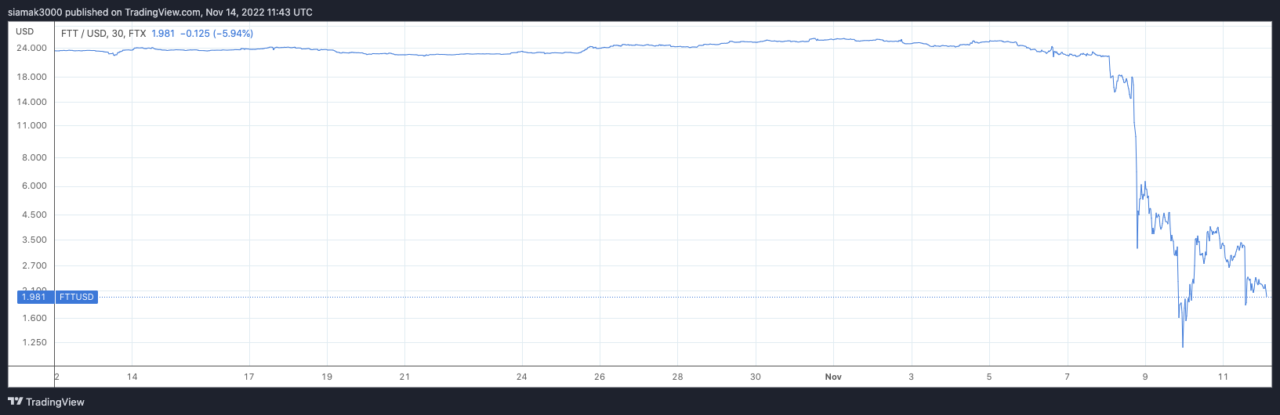Click the '11' date label on the time axis
This screenshot has height=415, width=1280.
pyautogui.click(x=1223, y=377)
